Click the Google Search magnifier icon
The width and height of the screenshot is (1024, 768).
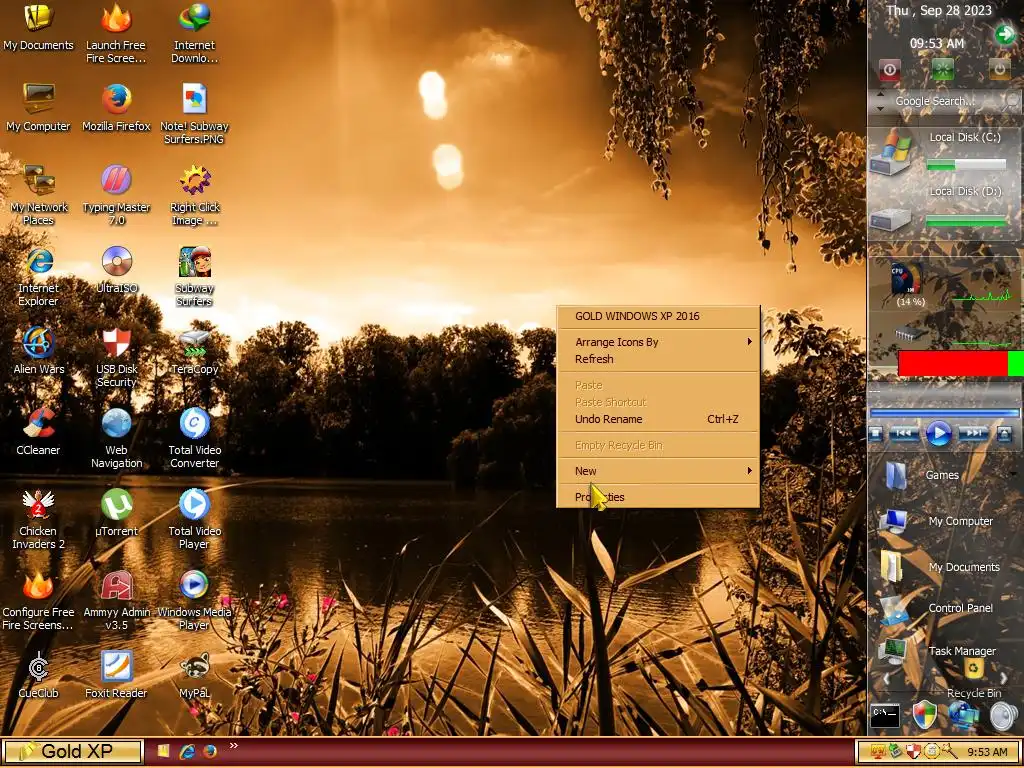pos(1012,101)
